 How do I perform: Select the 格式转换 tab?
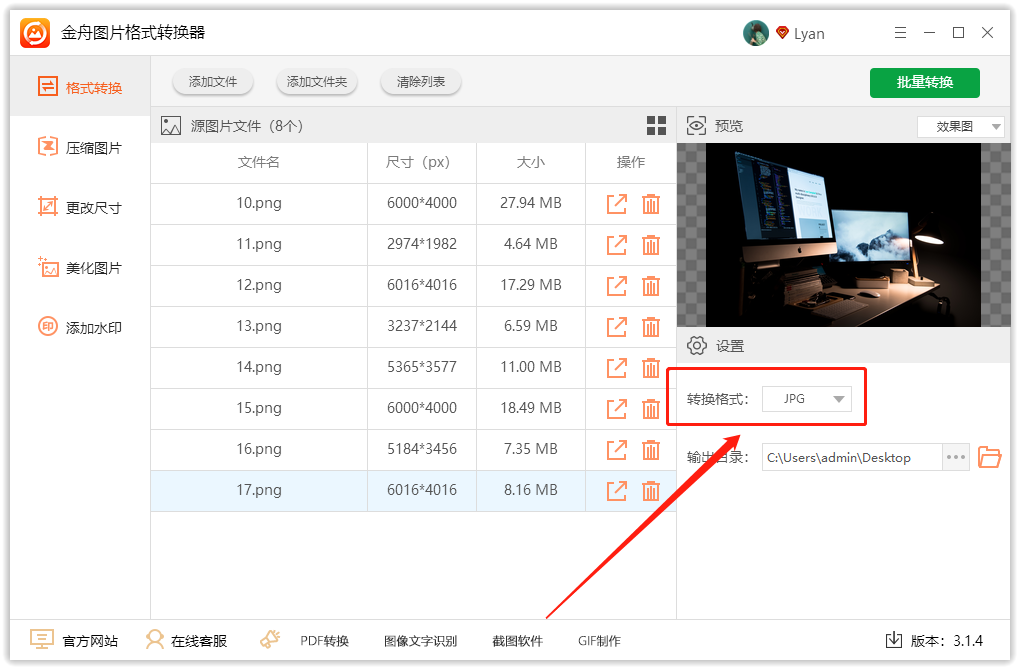pyautogui.click(x=80, y=87)
